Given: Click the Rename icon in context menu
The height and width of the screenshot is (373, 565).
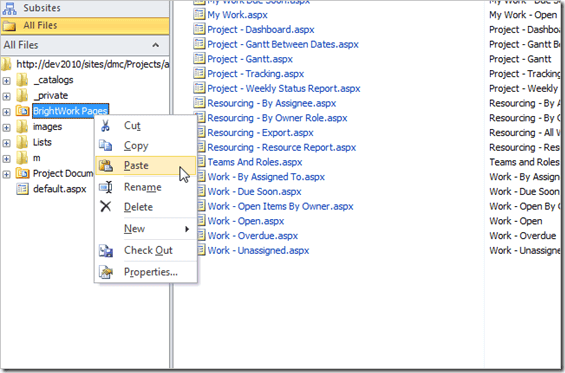Looking at the screenshot, I should [x=106, y=187].
